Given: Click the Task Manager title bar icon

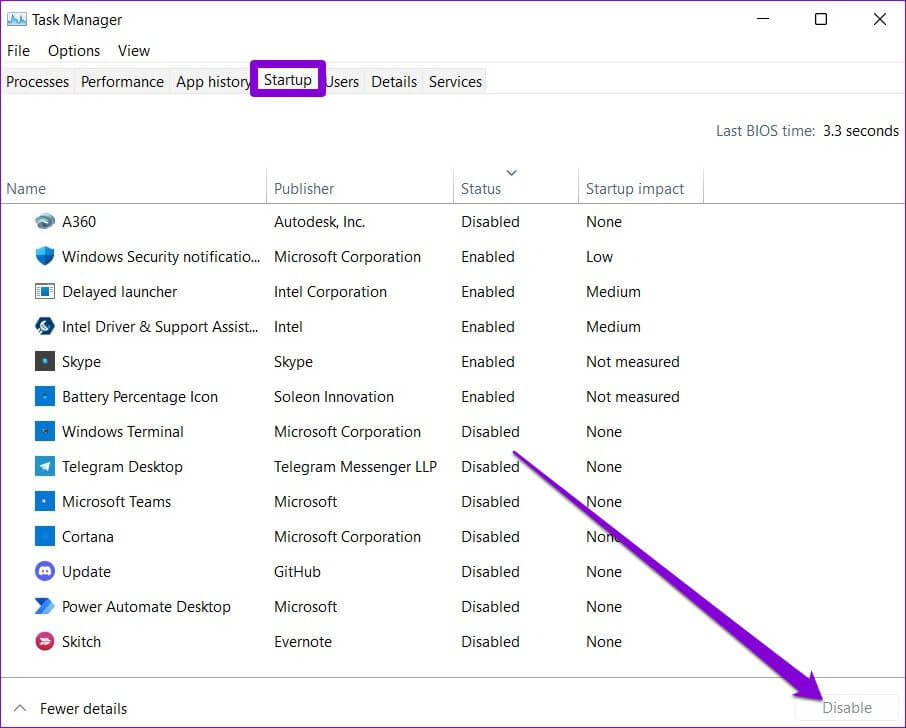Looking at the screenshot, I should (x=17, y=20).
